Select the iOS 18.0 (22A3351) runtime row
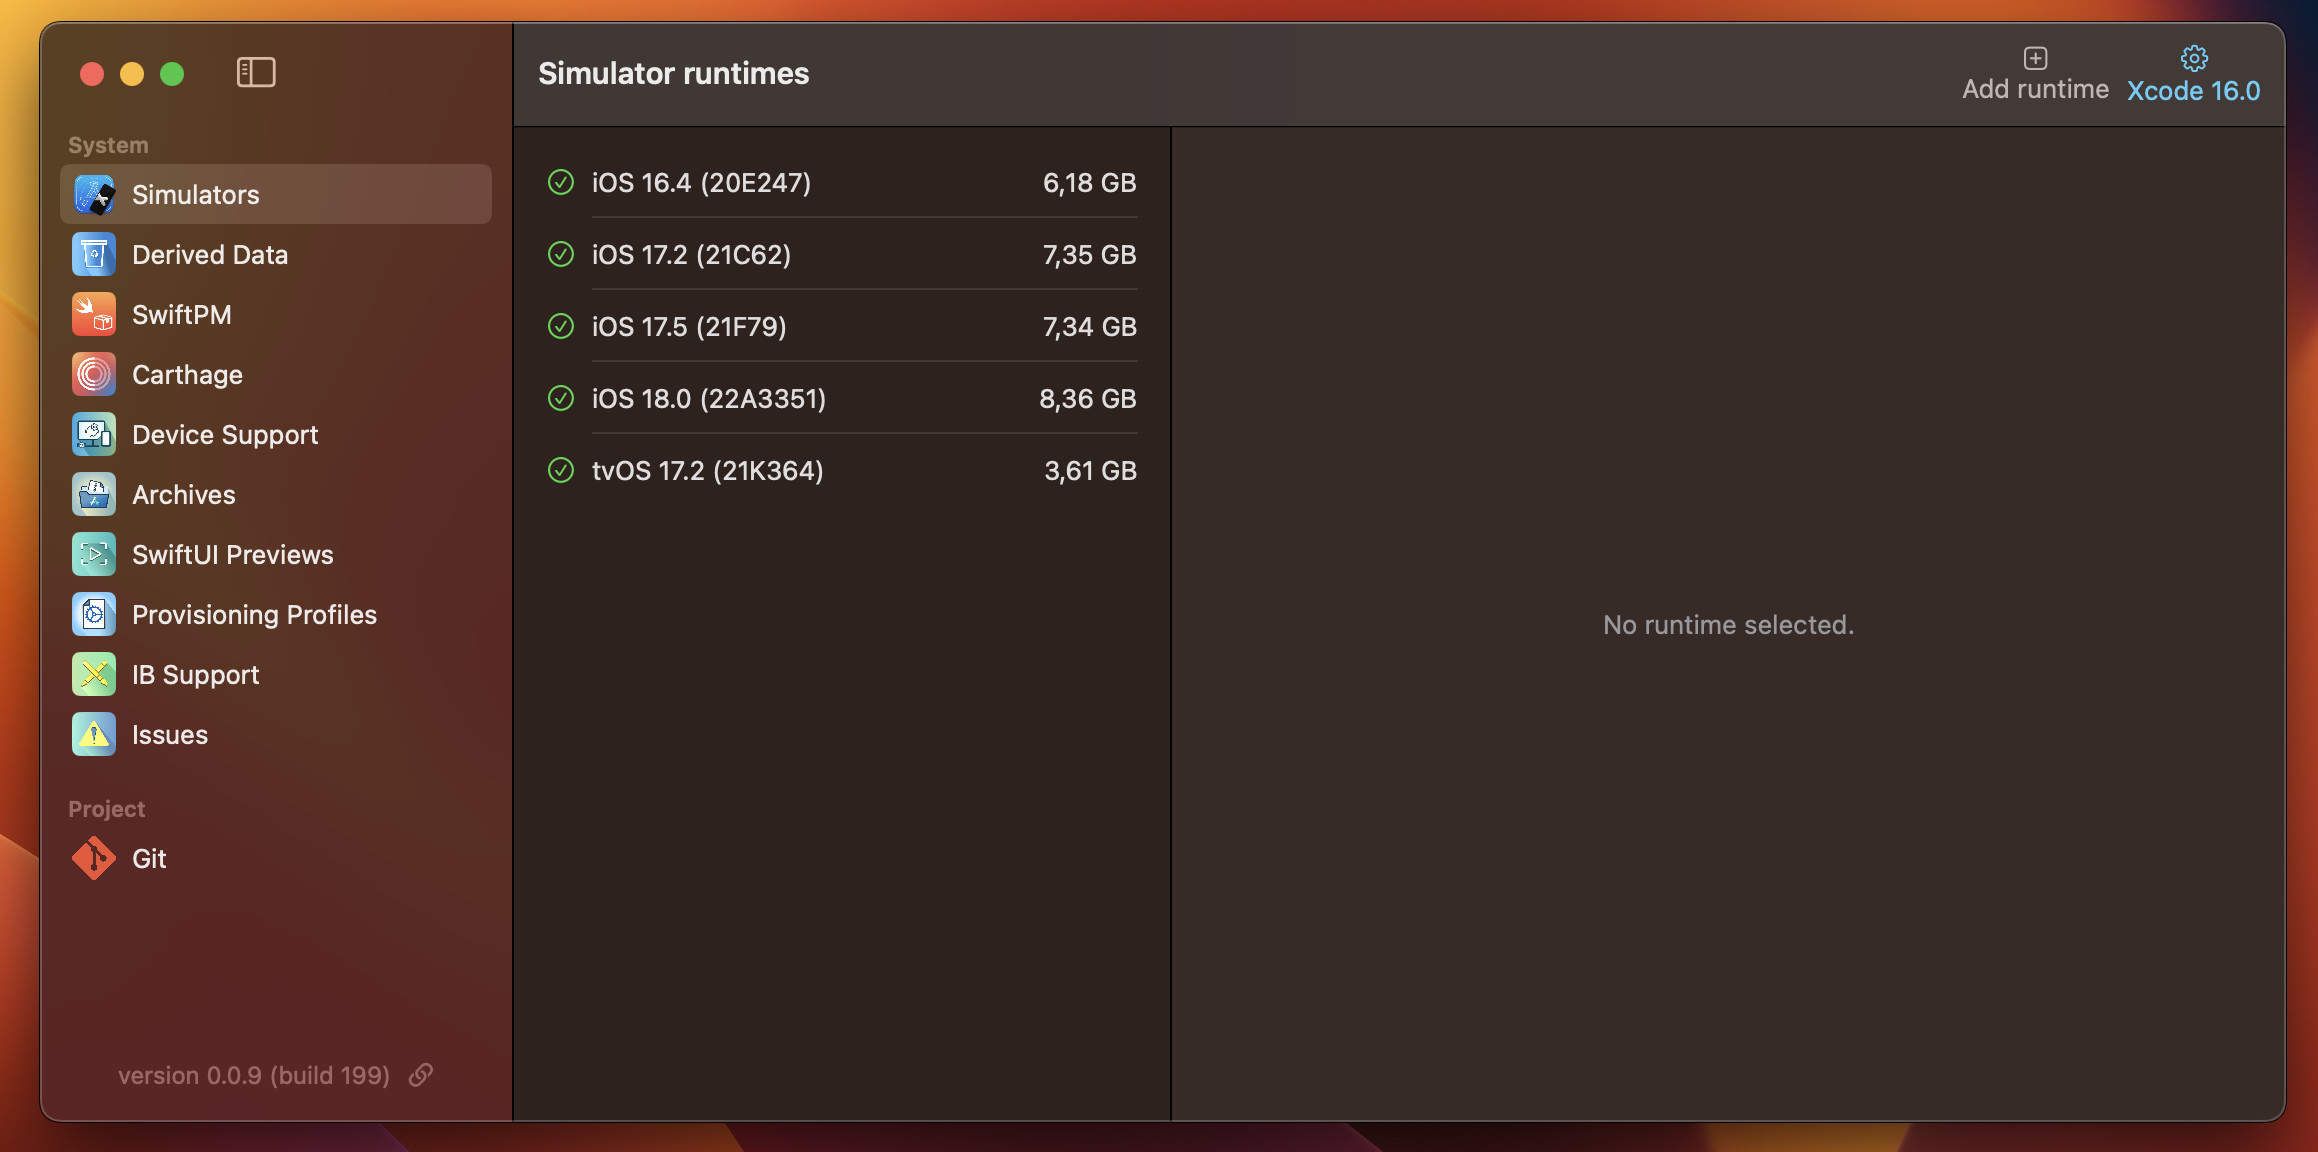 point(842,398)
